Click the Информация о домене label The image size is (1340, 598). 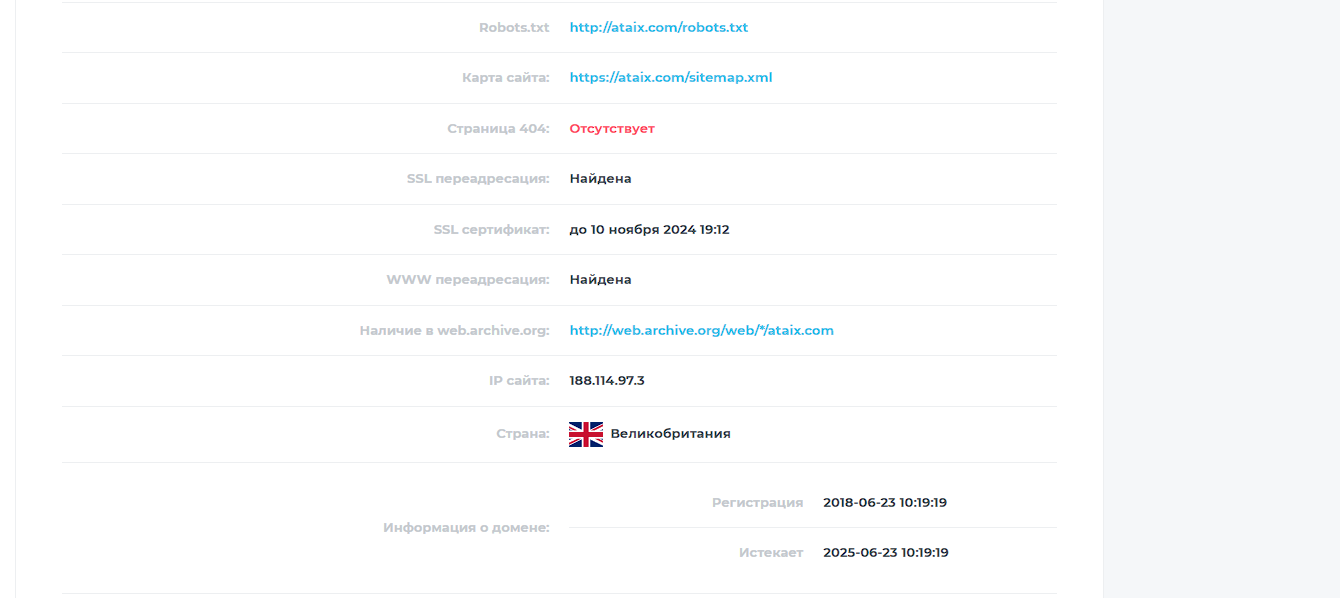pyautogui.click(x=466, y=528)
